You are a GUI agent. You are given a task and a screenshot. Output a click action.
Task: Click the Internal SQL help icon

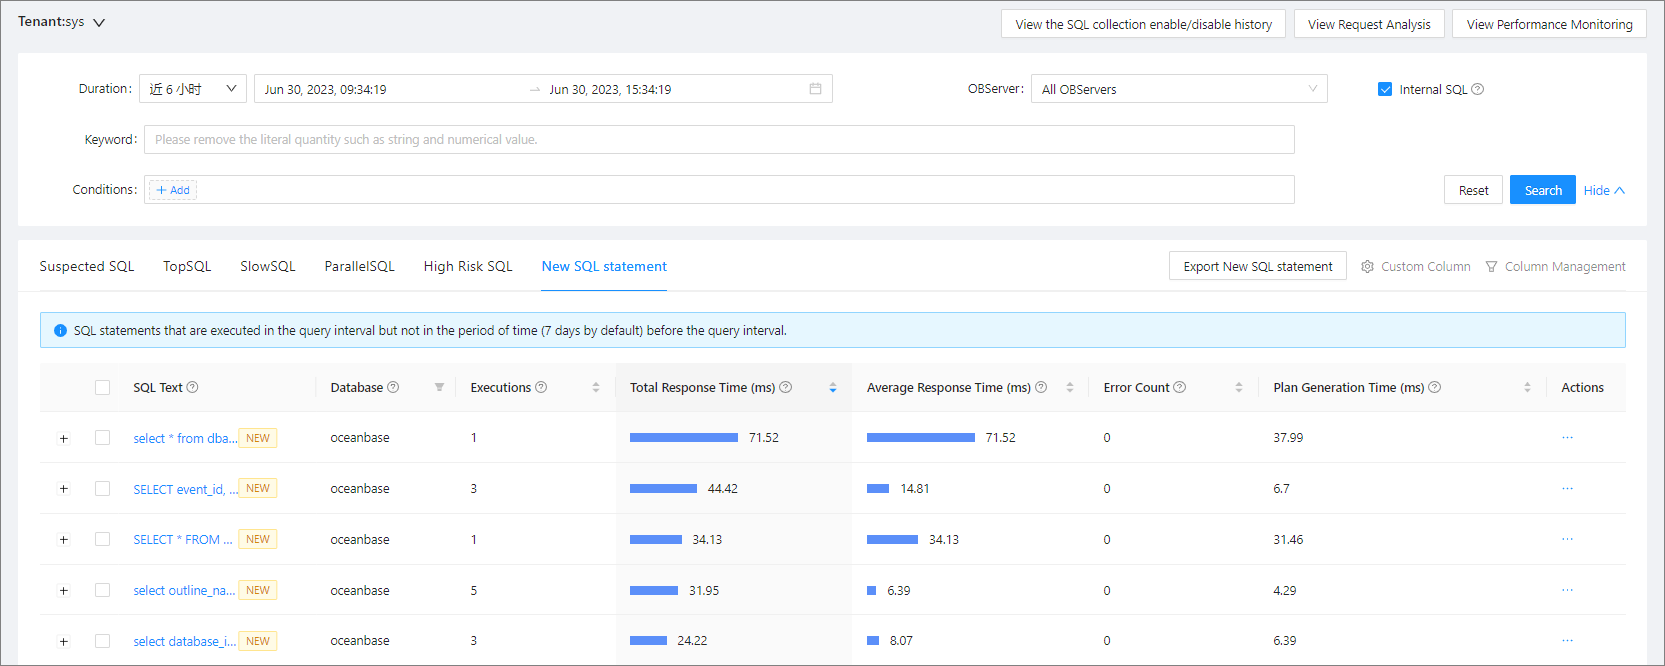pyautogui.click(x=1478, y=89)
